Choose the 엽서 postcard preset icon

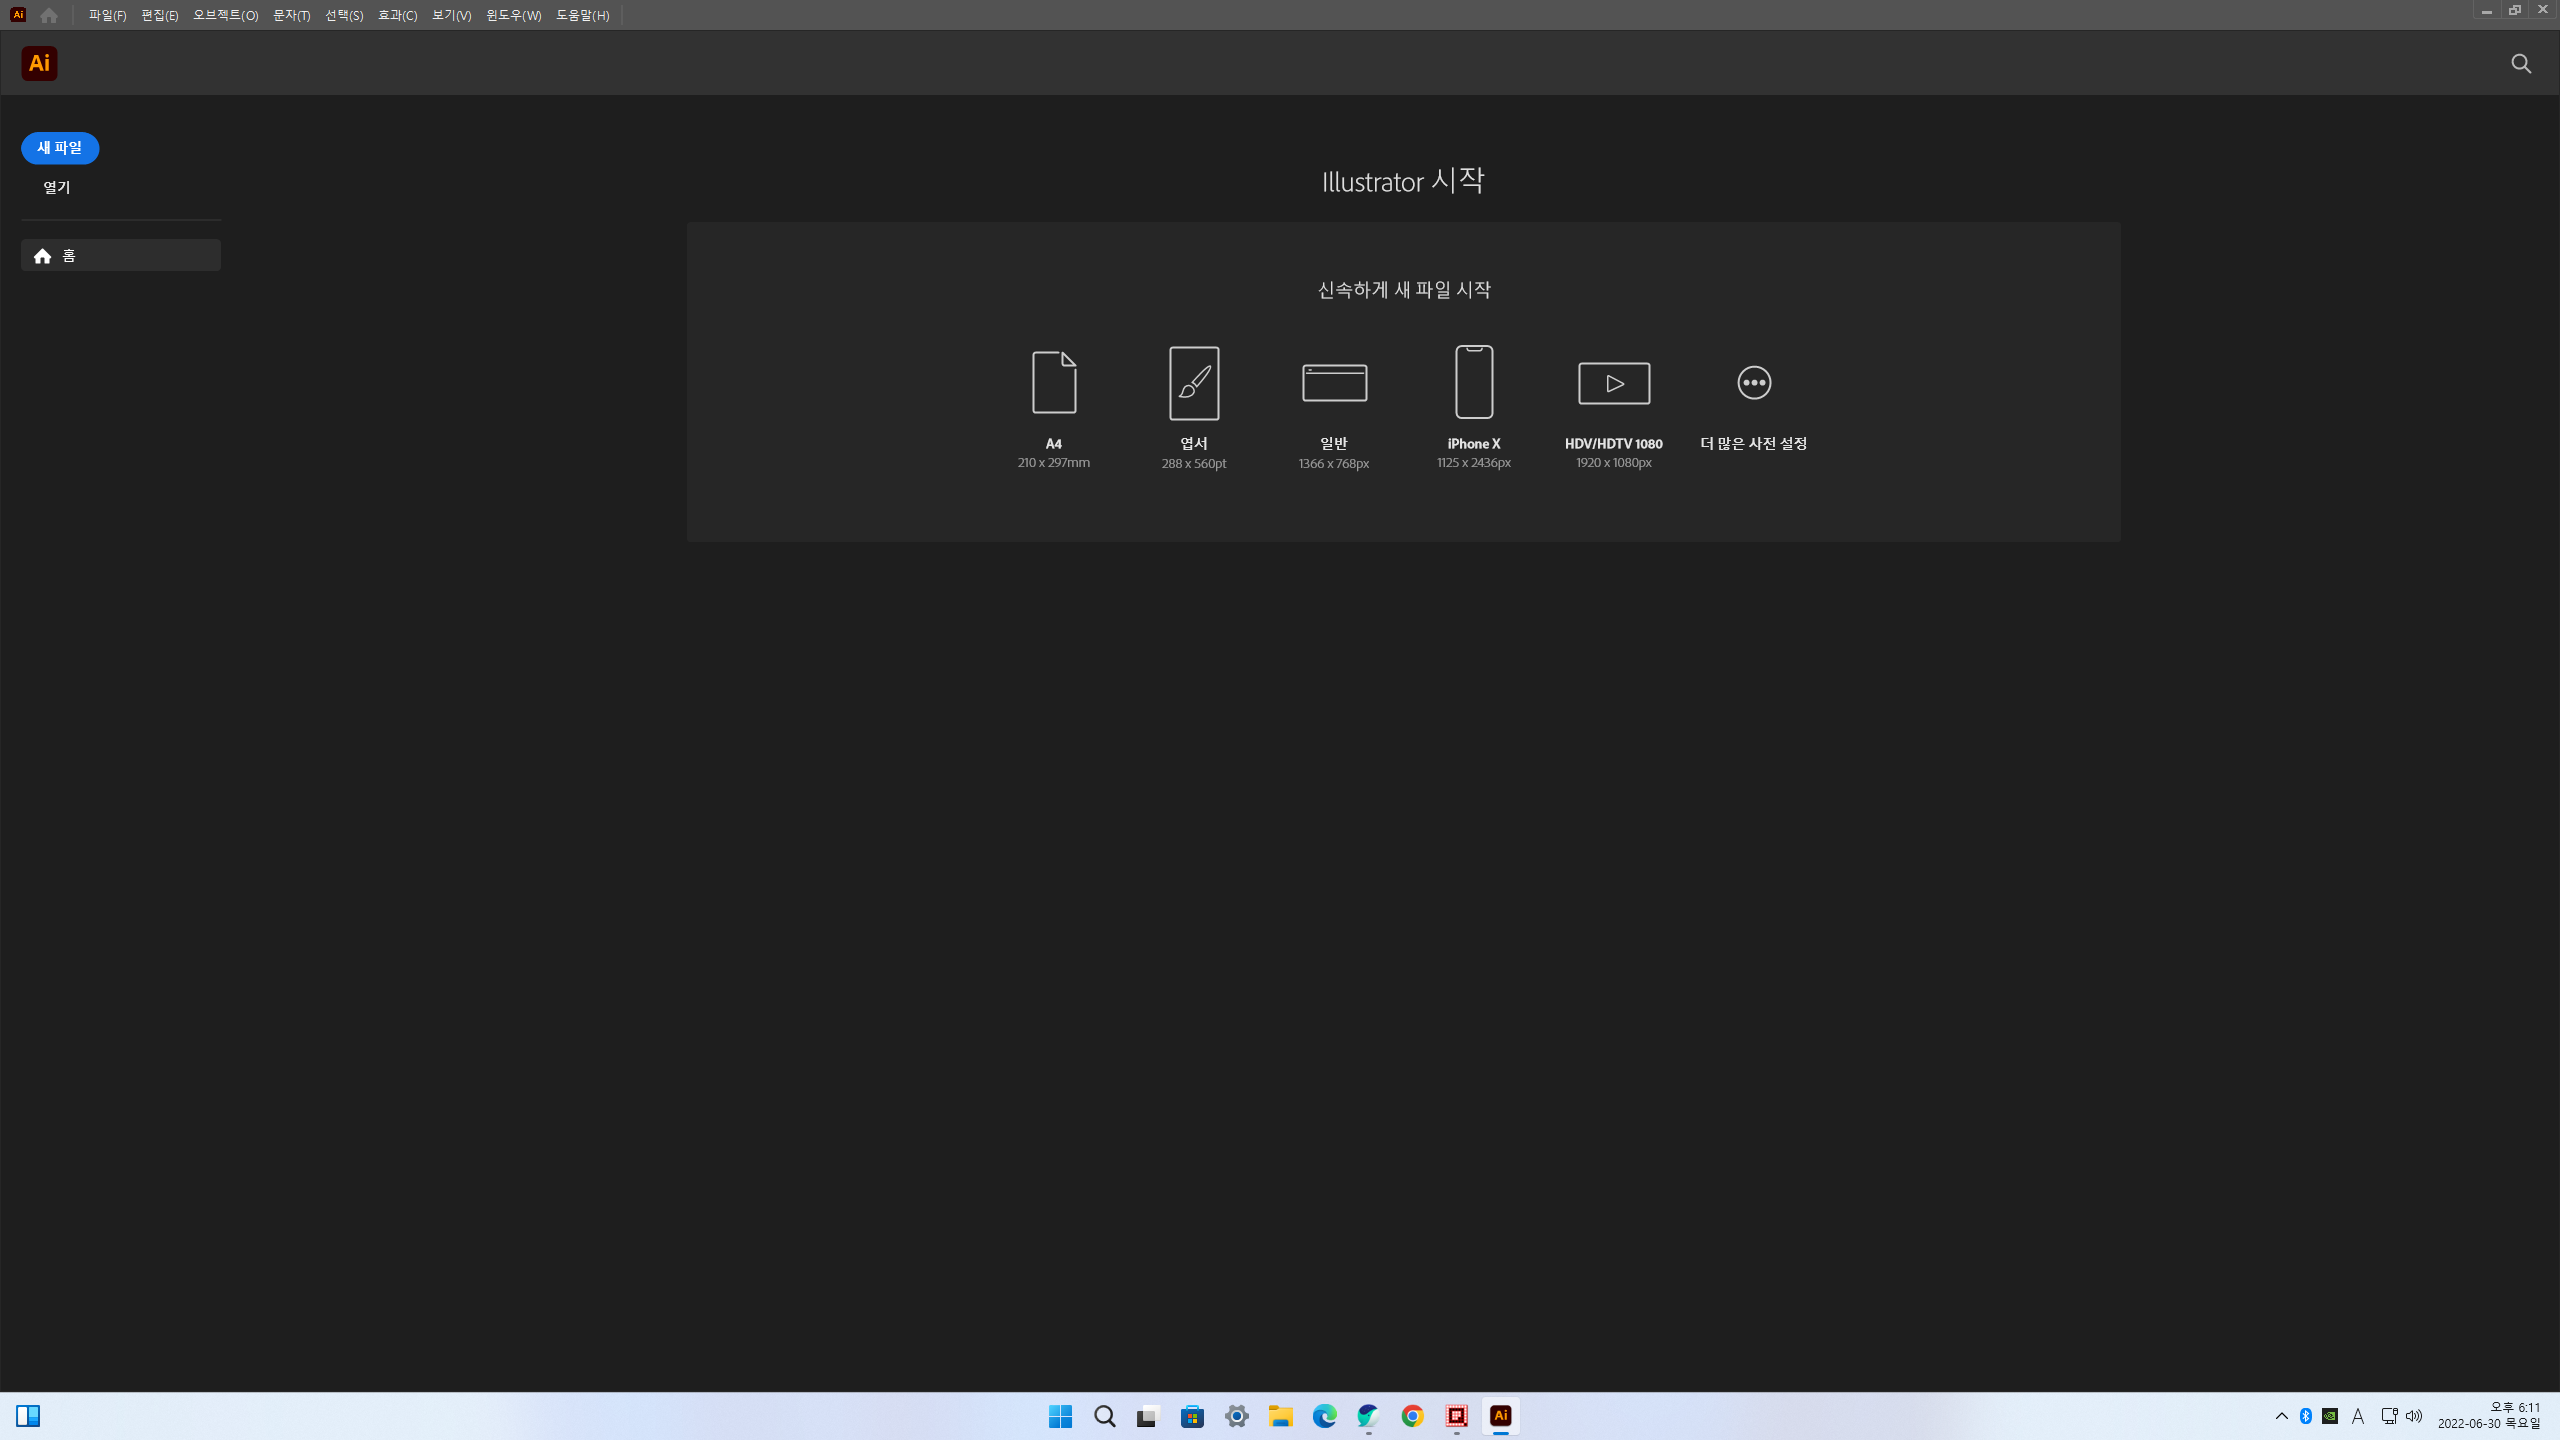1194,382
